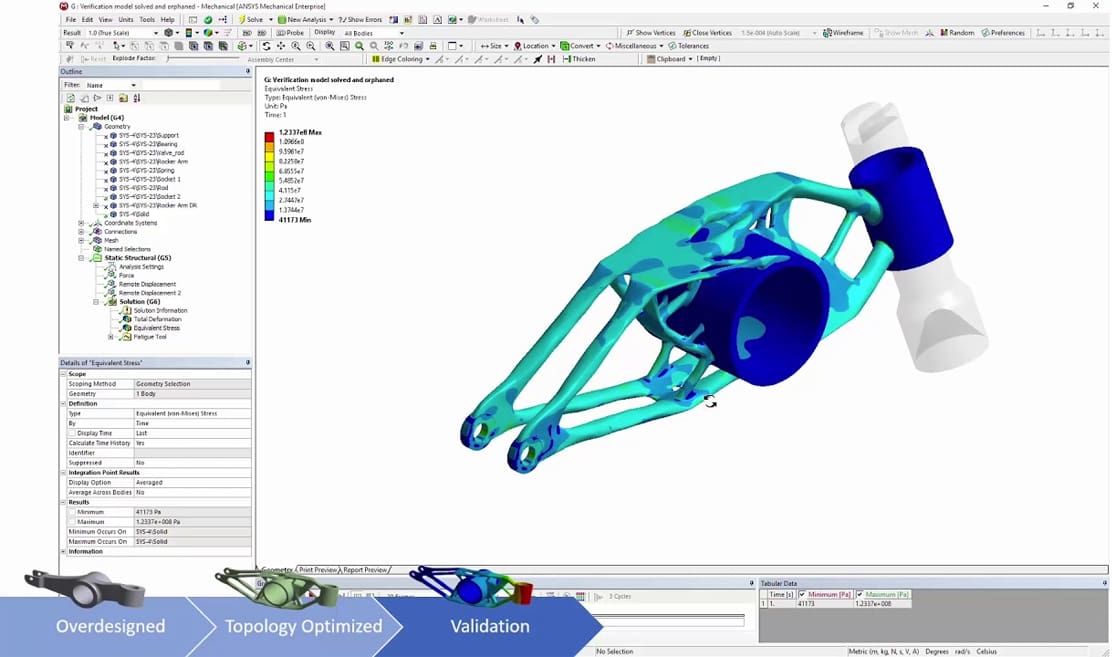Click the sort icon in Outline toolbar
This screenshot has height=657, width=1112.
[137, 98]
